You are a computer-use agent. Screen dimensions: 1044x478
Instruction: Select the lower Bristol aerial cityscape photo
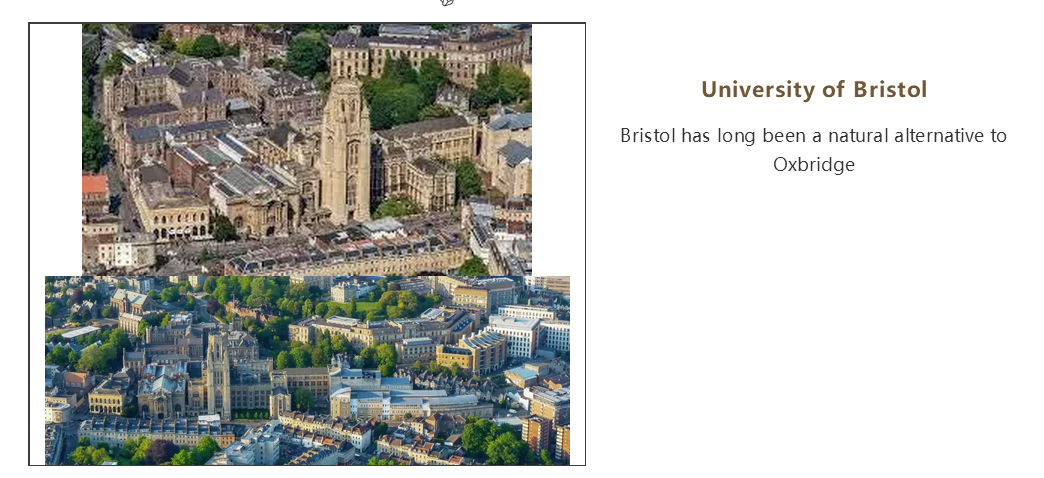(307, 370)
